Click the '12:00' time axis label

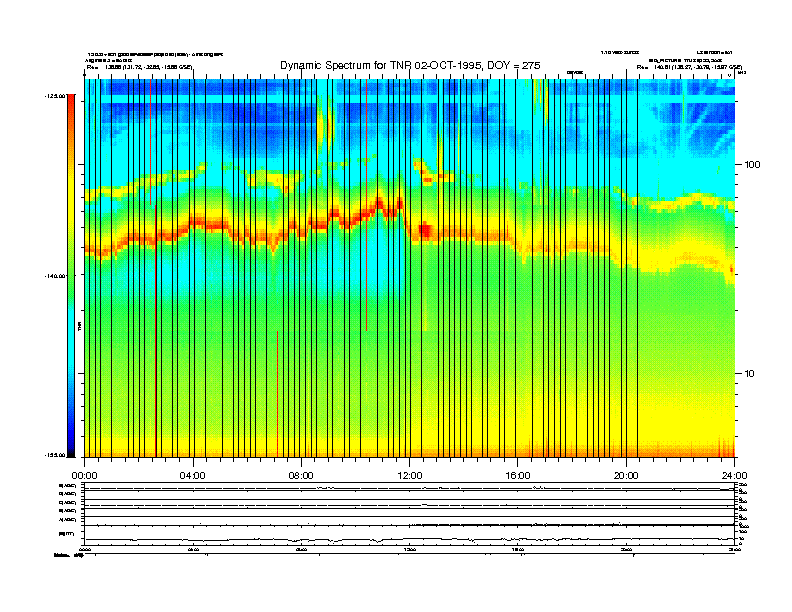[410, 476]
